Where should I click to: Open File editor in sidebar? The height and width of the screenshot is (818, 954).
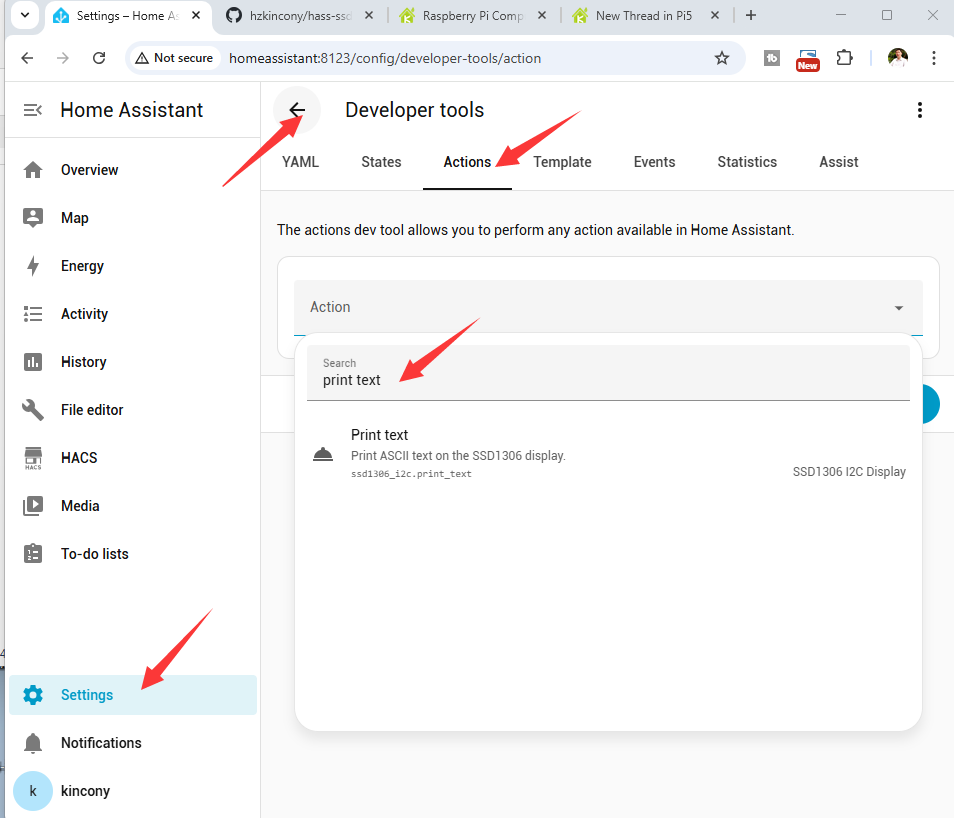[91, 410]
